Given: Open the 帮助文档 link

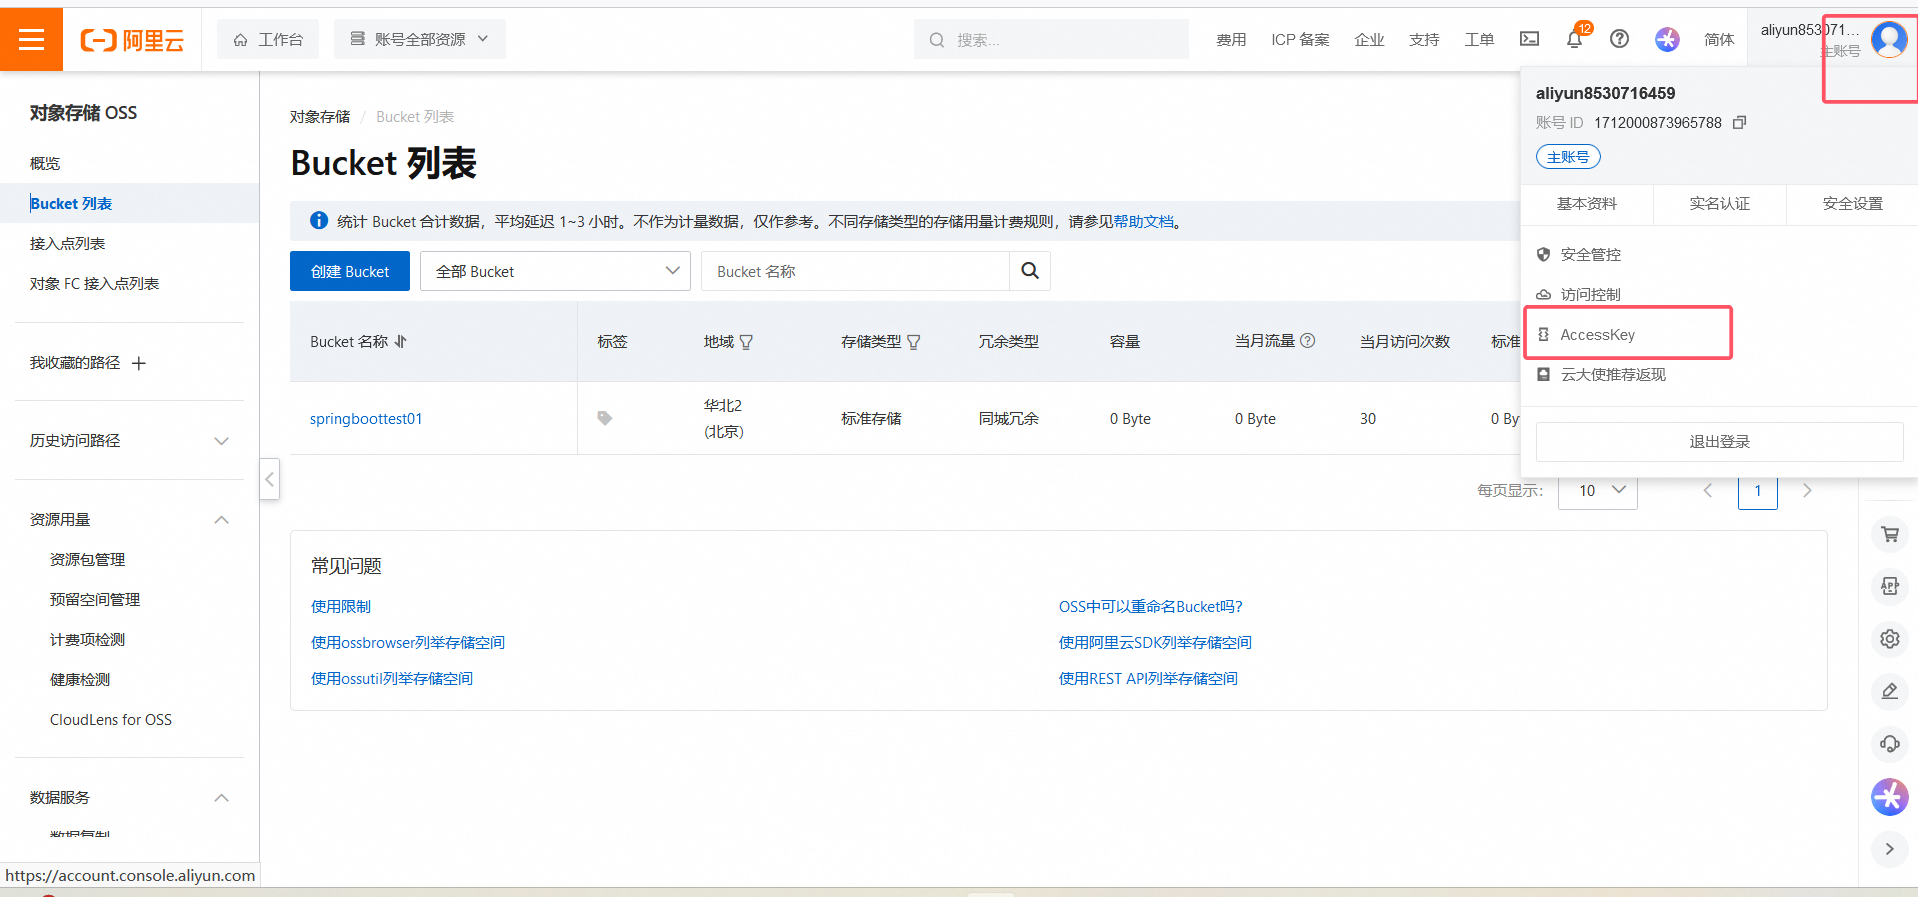Looking at the screenshot, I should (x=1144, y=222).
